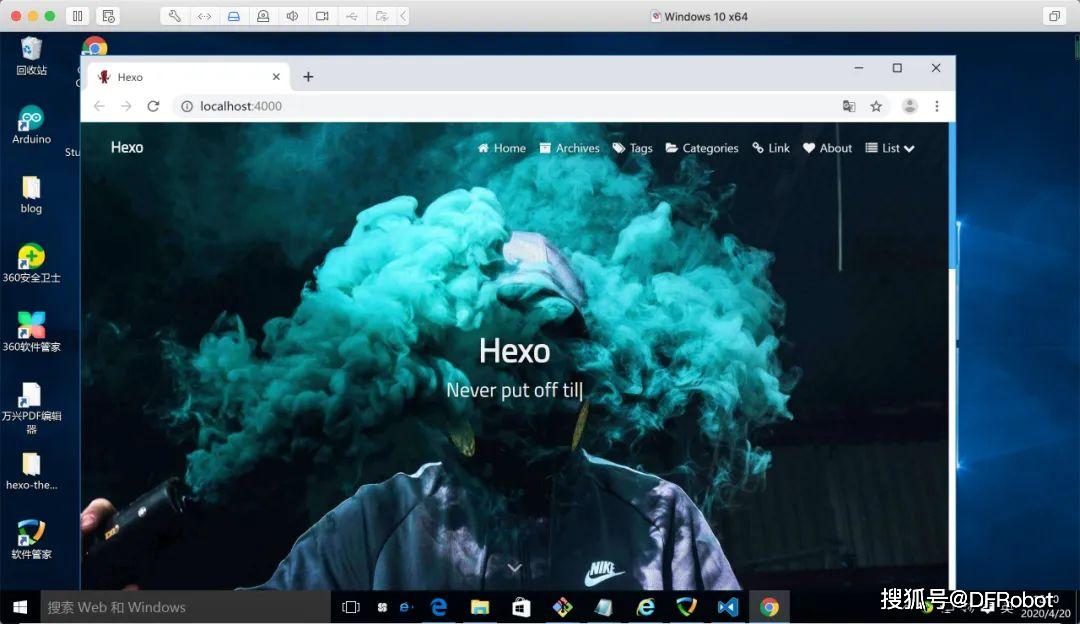Open Microsoft Store from taskbar

coord(521,607)
